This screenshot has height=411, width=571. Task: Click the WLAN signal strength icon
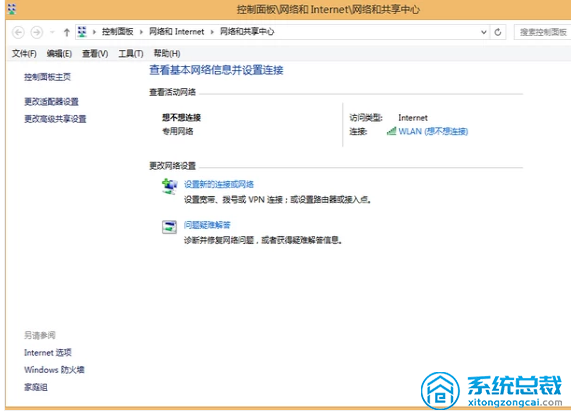[x=391, y=131]
